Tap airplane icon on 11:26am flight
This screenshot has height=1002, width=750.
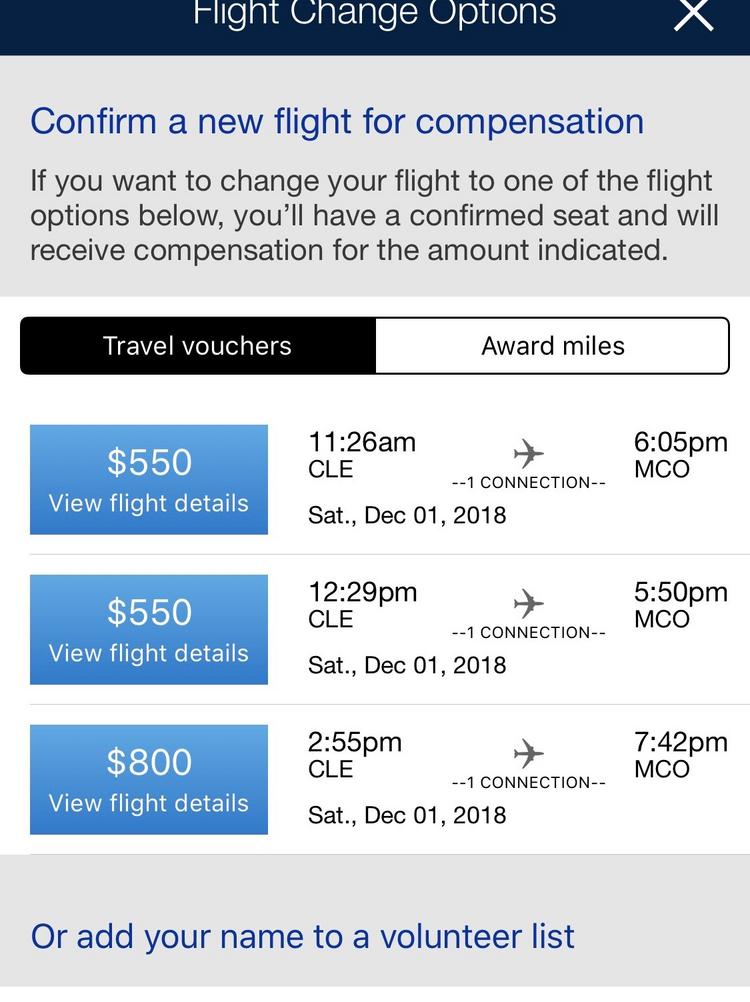coord(529,454)
